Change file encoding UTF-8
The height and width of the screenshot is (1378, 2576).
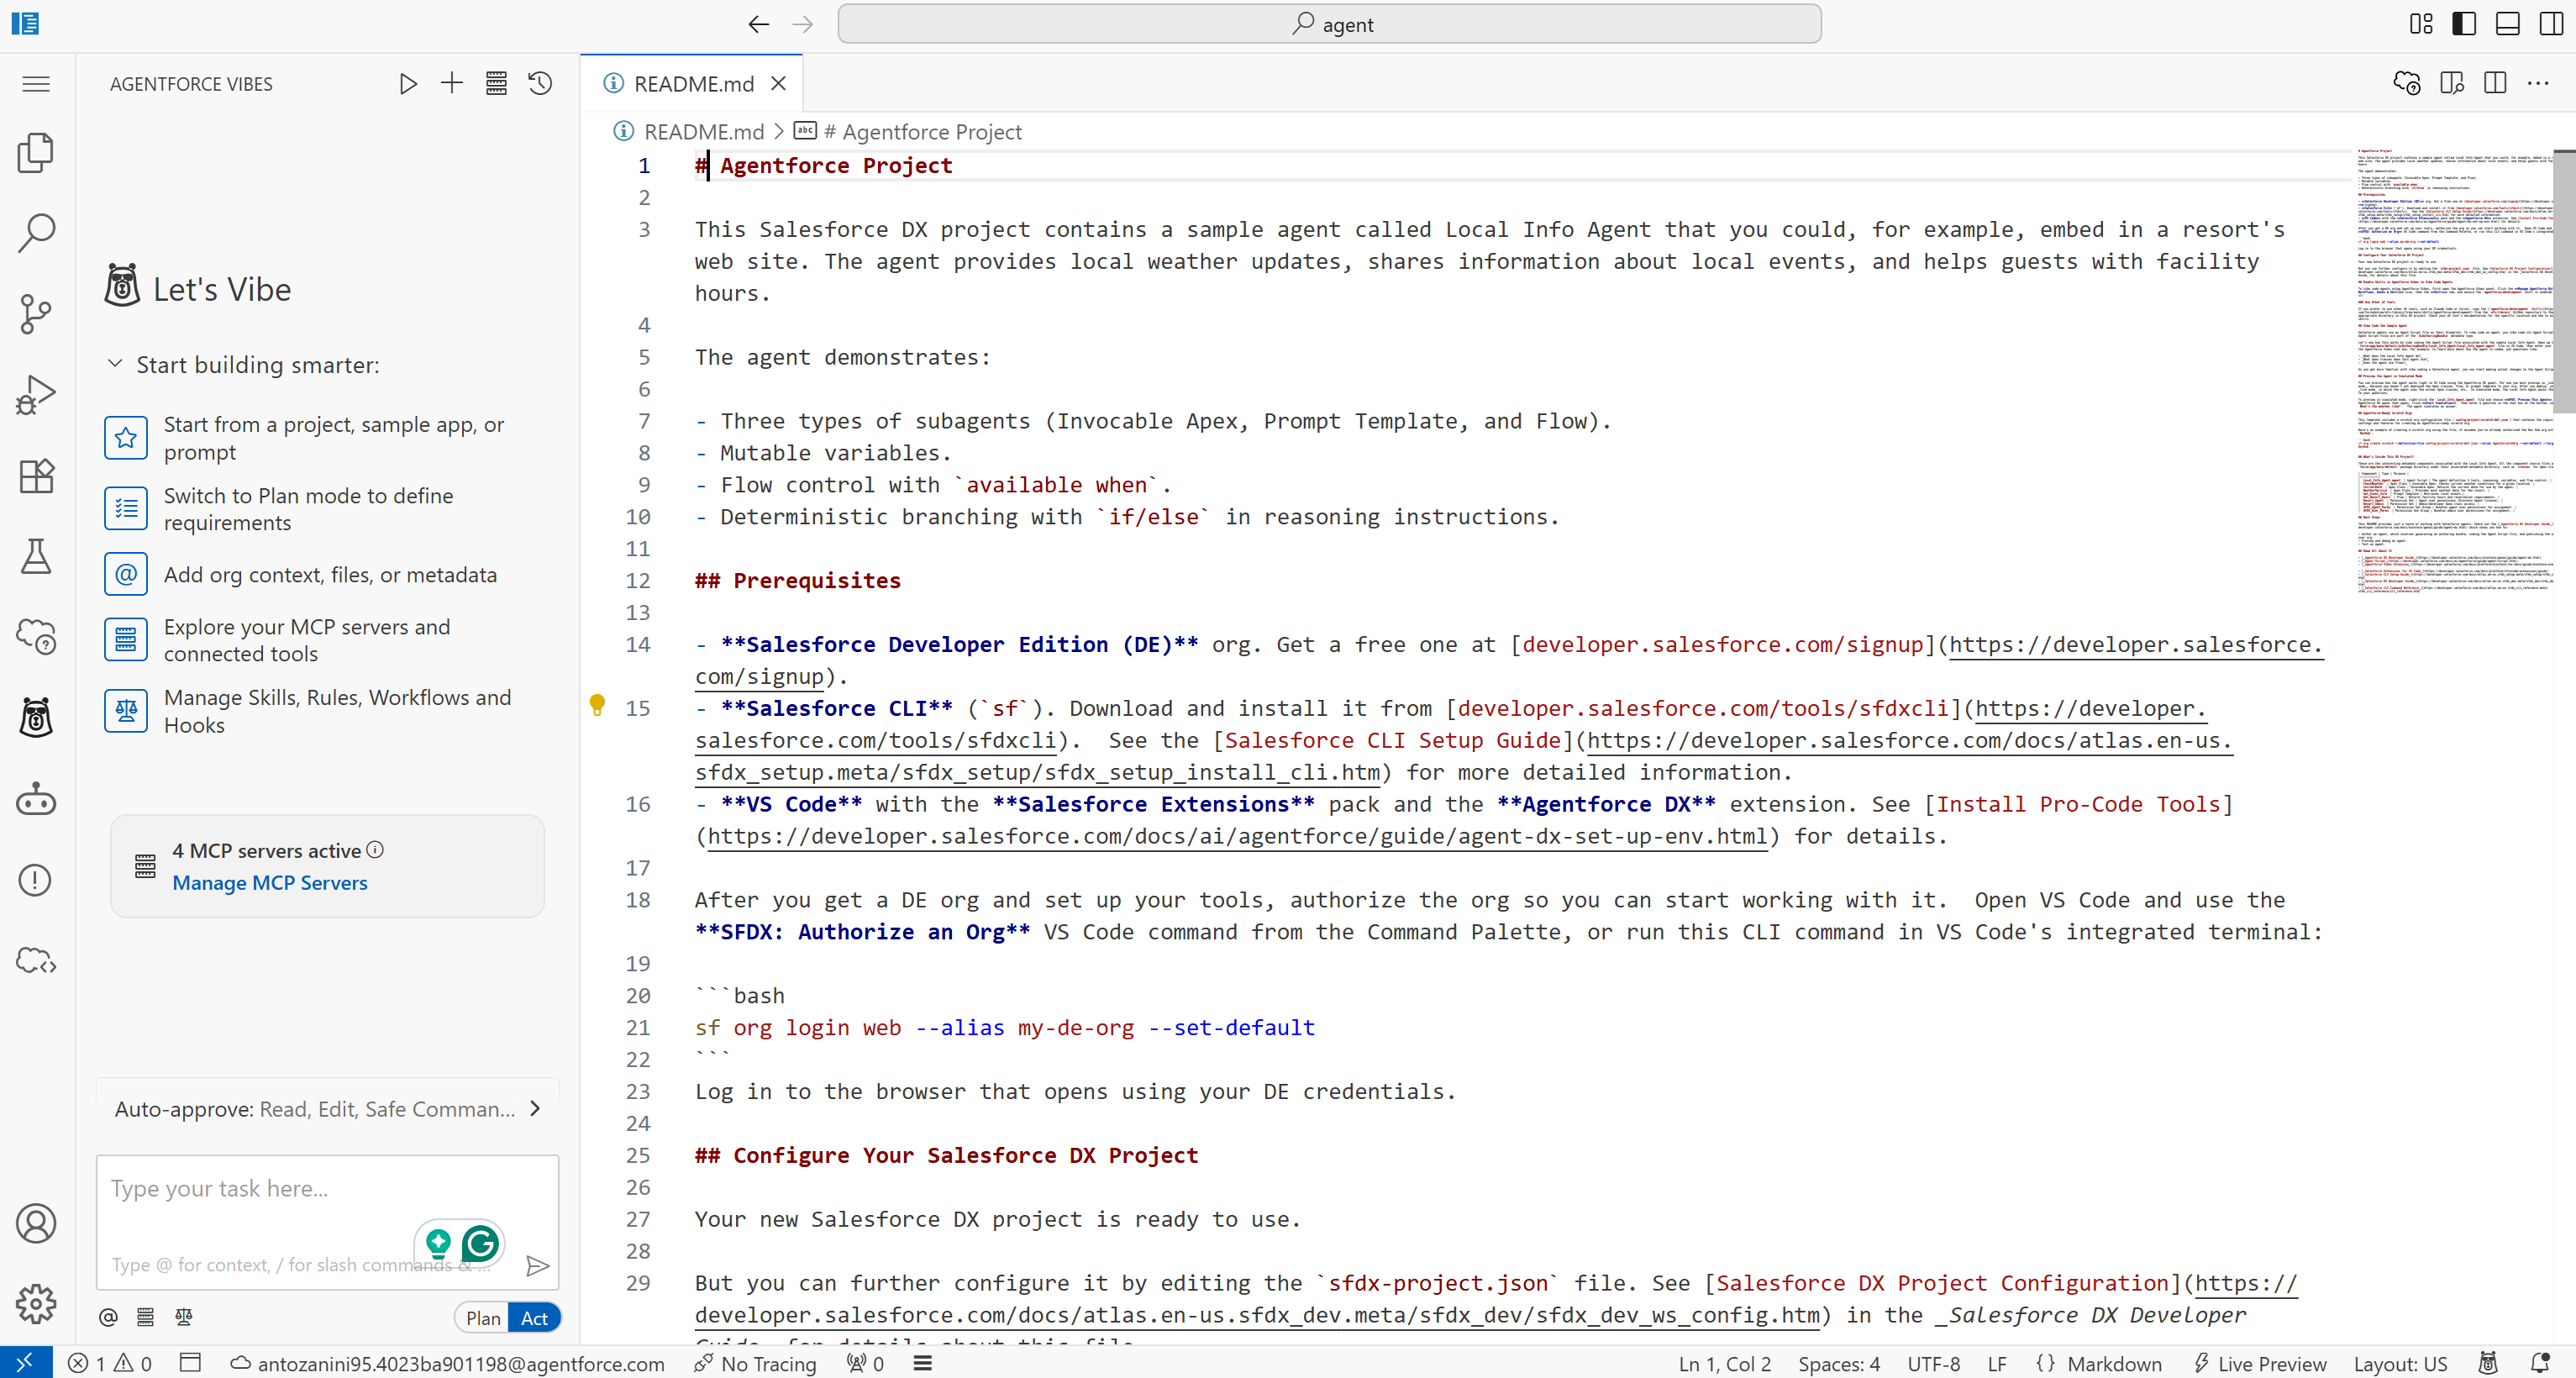pos(1933,1363)
